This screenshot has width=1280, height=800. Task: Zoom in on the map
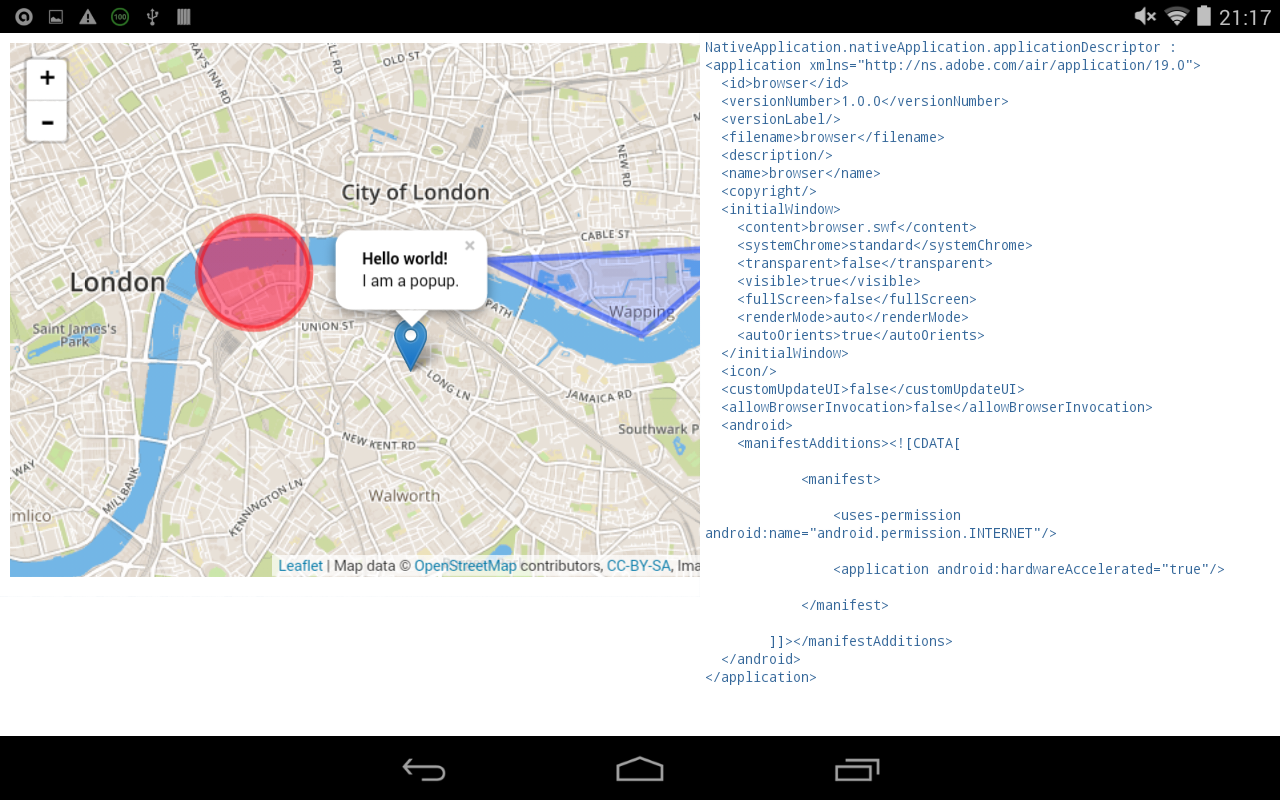pos(46,80)
